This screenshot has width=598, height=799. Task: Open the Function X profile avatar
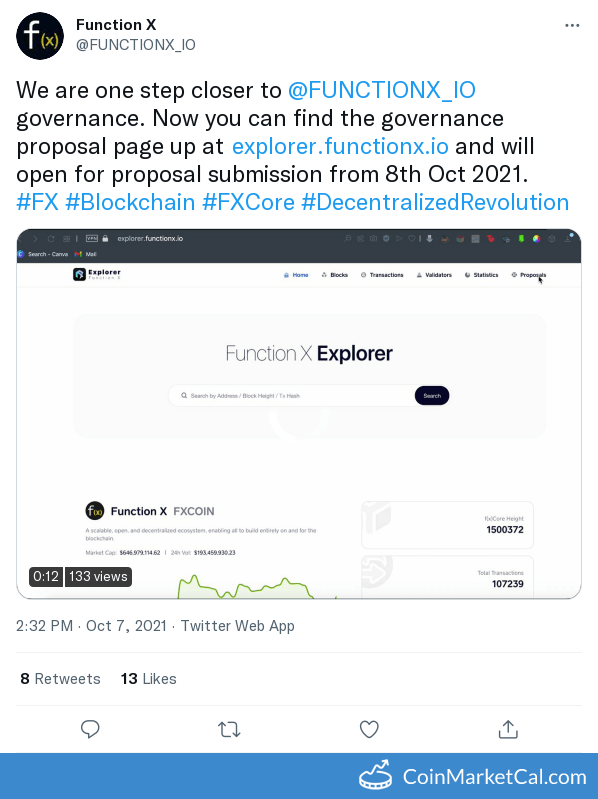(40, 36)
